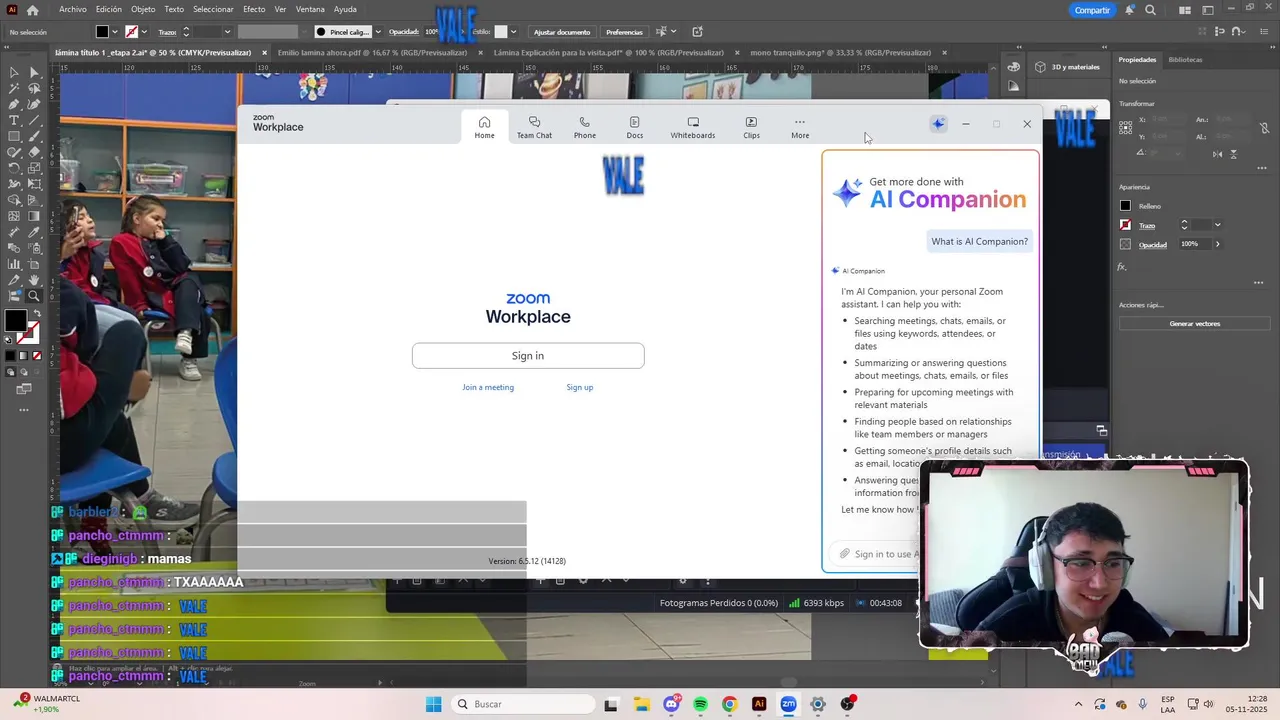Click Illustrator home icon

[32, 10]
